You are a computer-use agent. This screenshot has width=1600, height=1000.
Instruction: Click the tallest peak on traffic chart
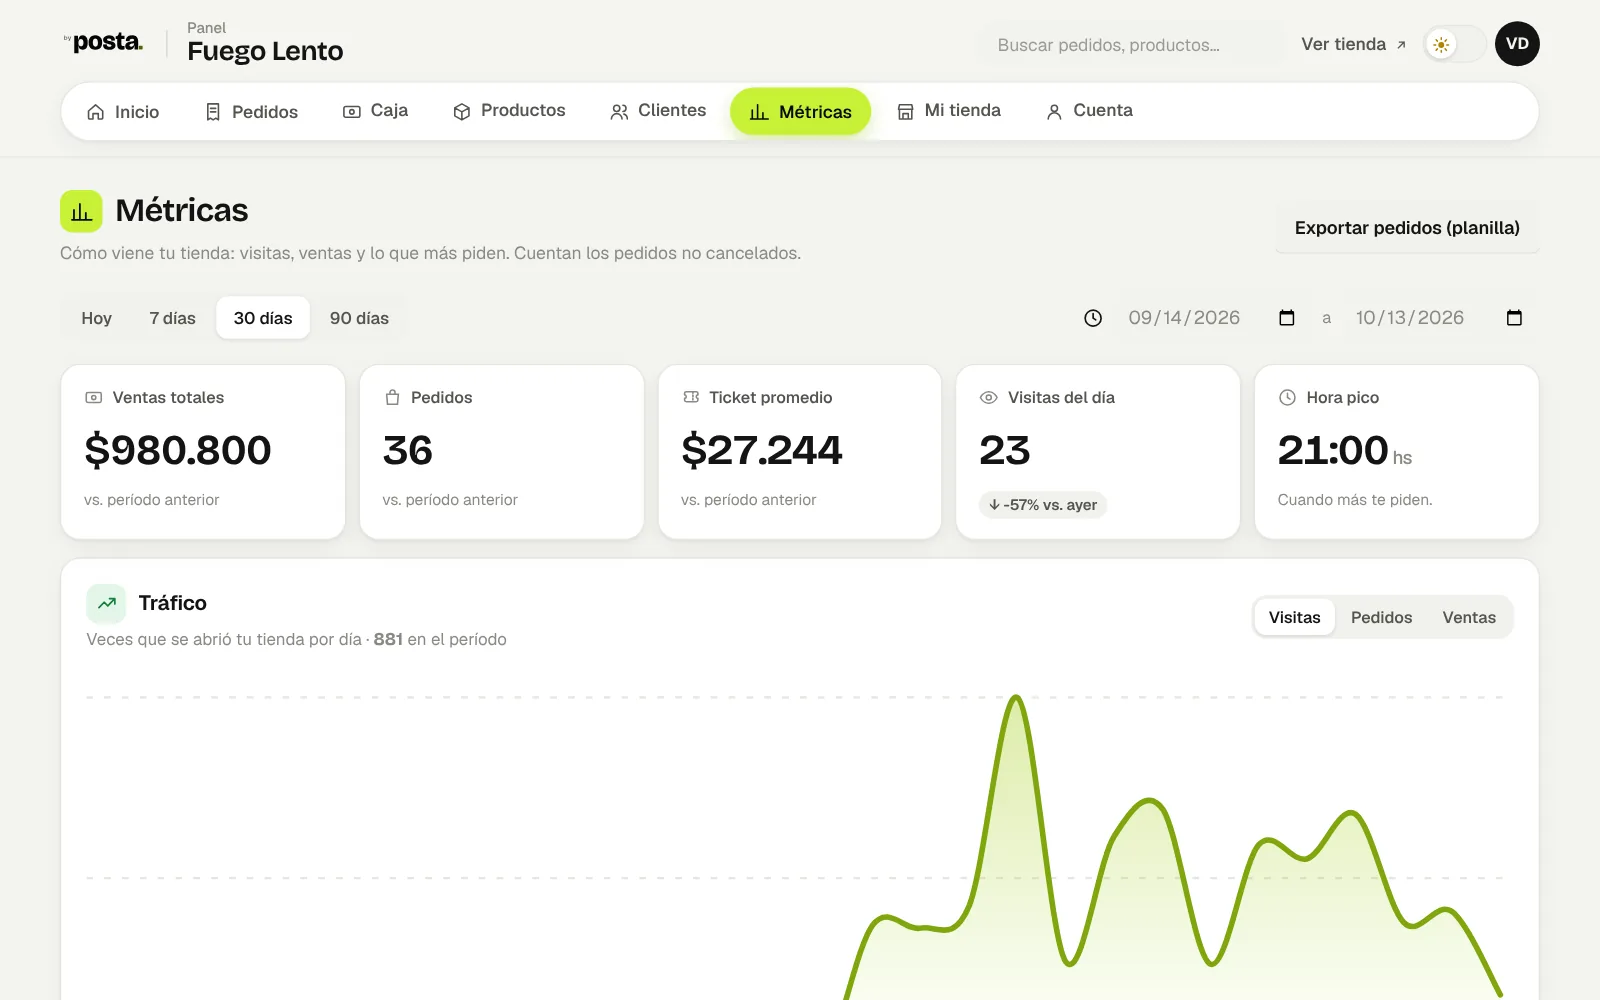1016,698
